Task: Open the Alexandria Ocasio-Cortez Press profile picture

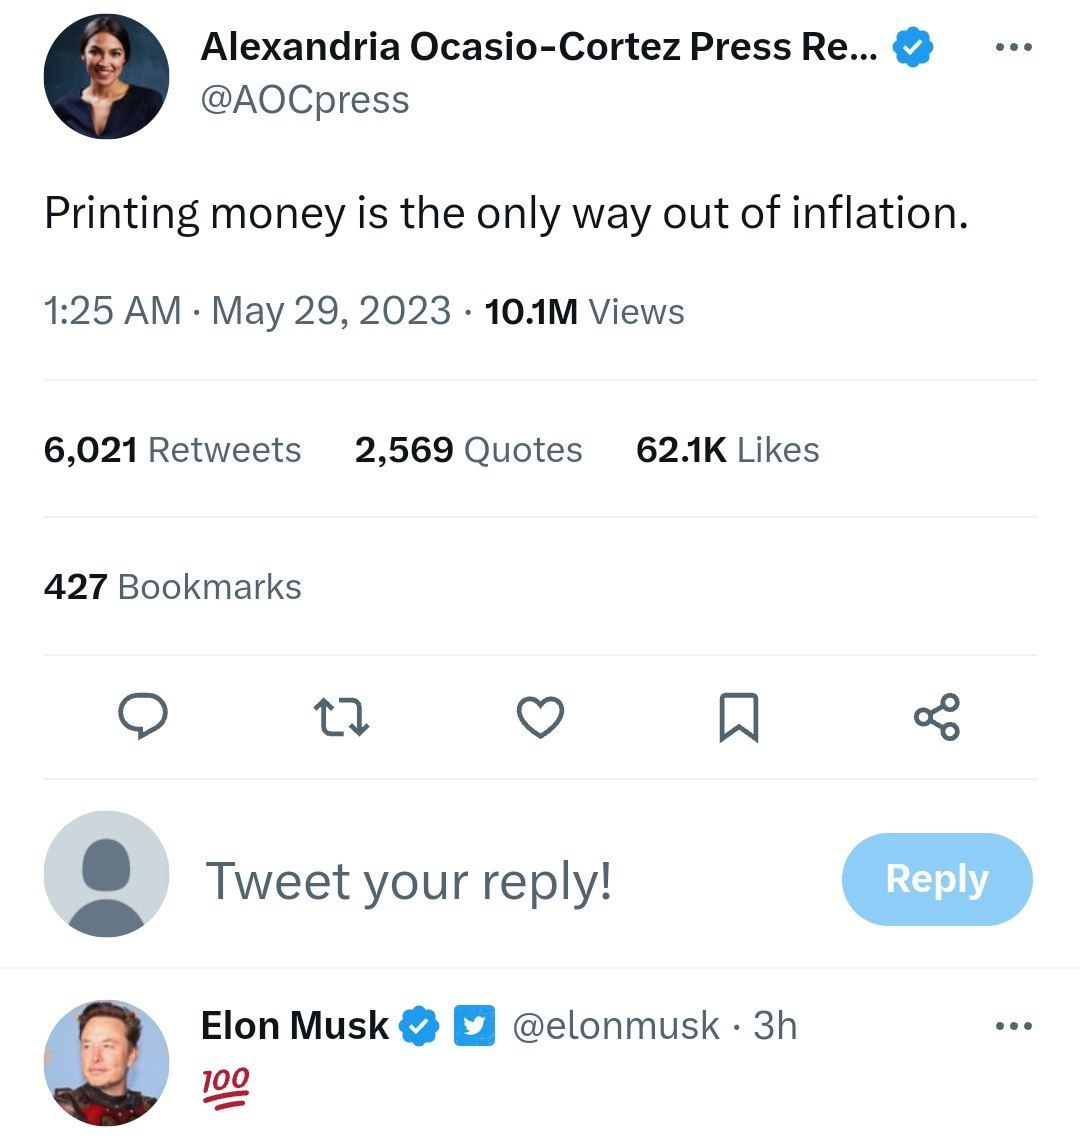Action: tap(106, 76)
